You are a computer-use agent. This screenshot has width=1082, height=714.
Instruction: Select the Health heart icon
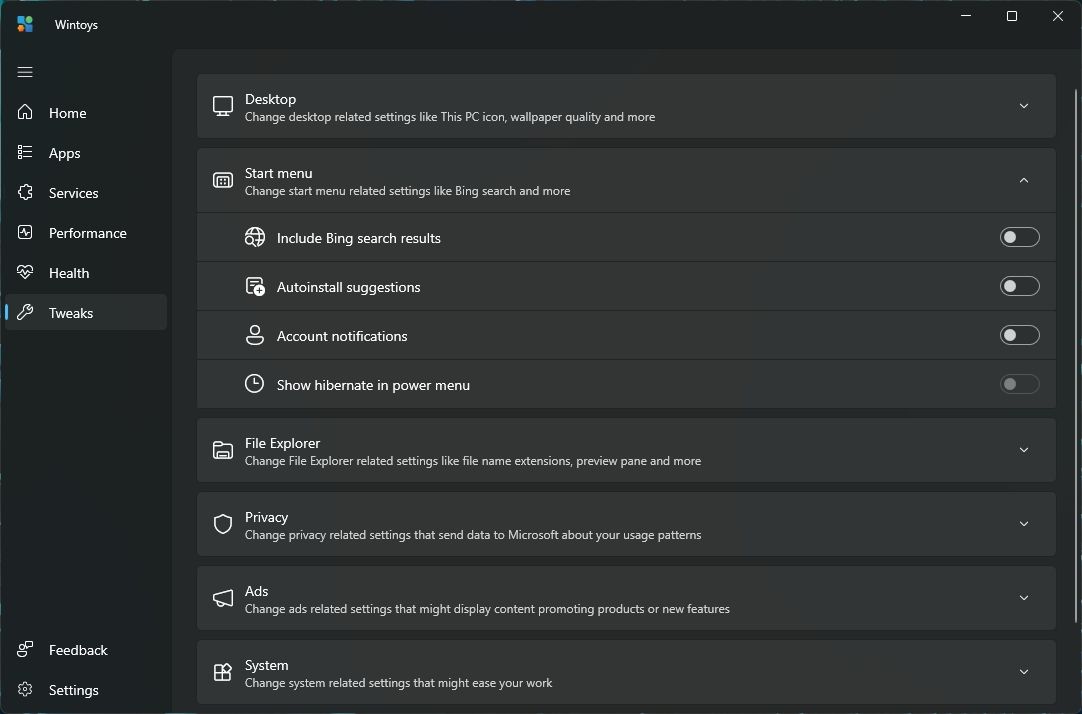point(25,272)
